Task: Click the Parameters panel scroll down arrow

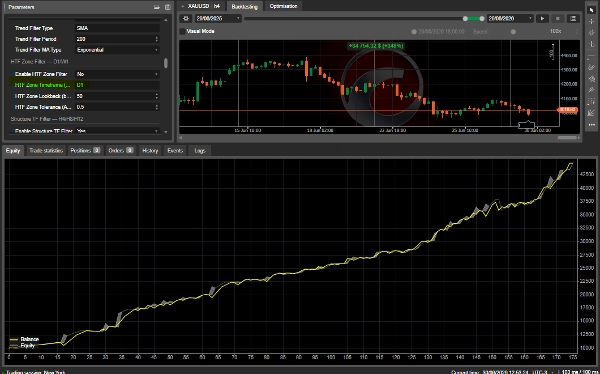Action: point(166,132)
